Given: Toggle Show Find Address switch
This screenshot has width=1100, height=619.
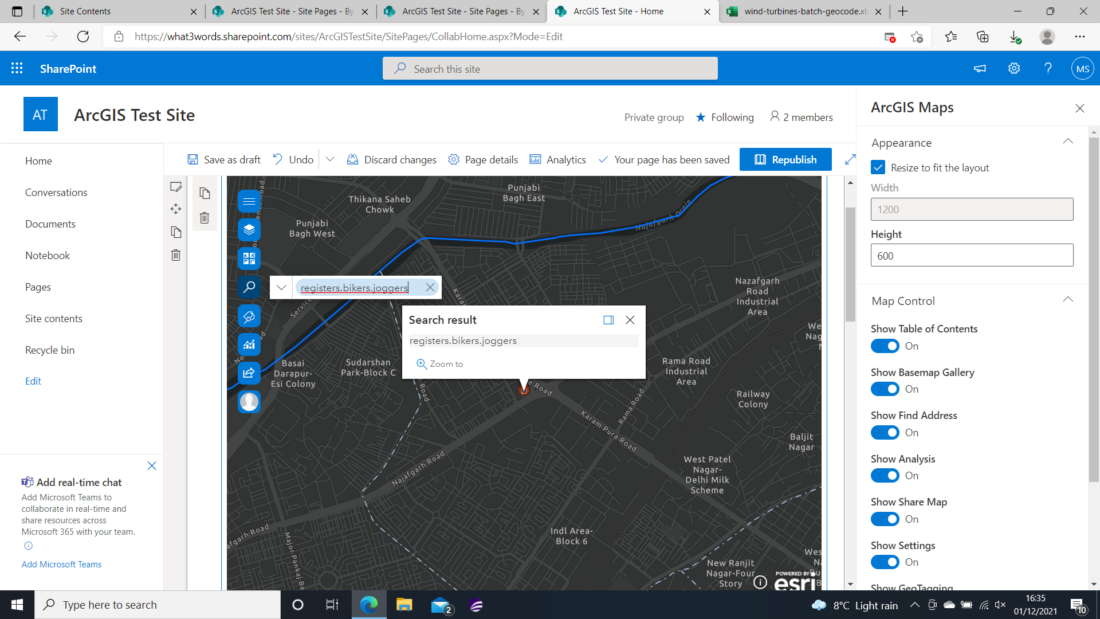Looking at the screenshot, I should tap(885, 432).
